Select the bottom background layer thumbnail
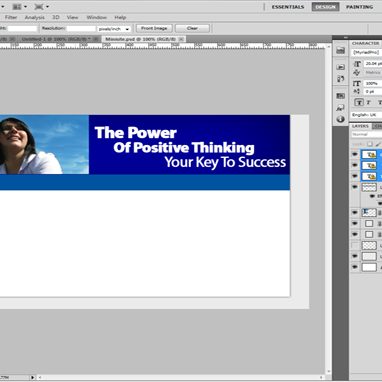Image resolution: width=382 pixels, height=382 pixels. tap(369, 267)
